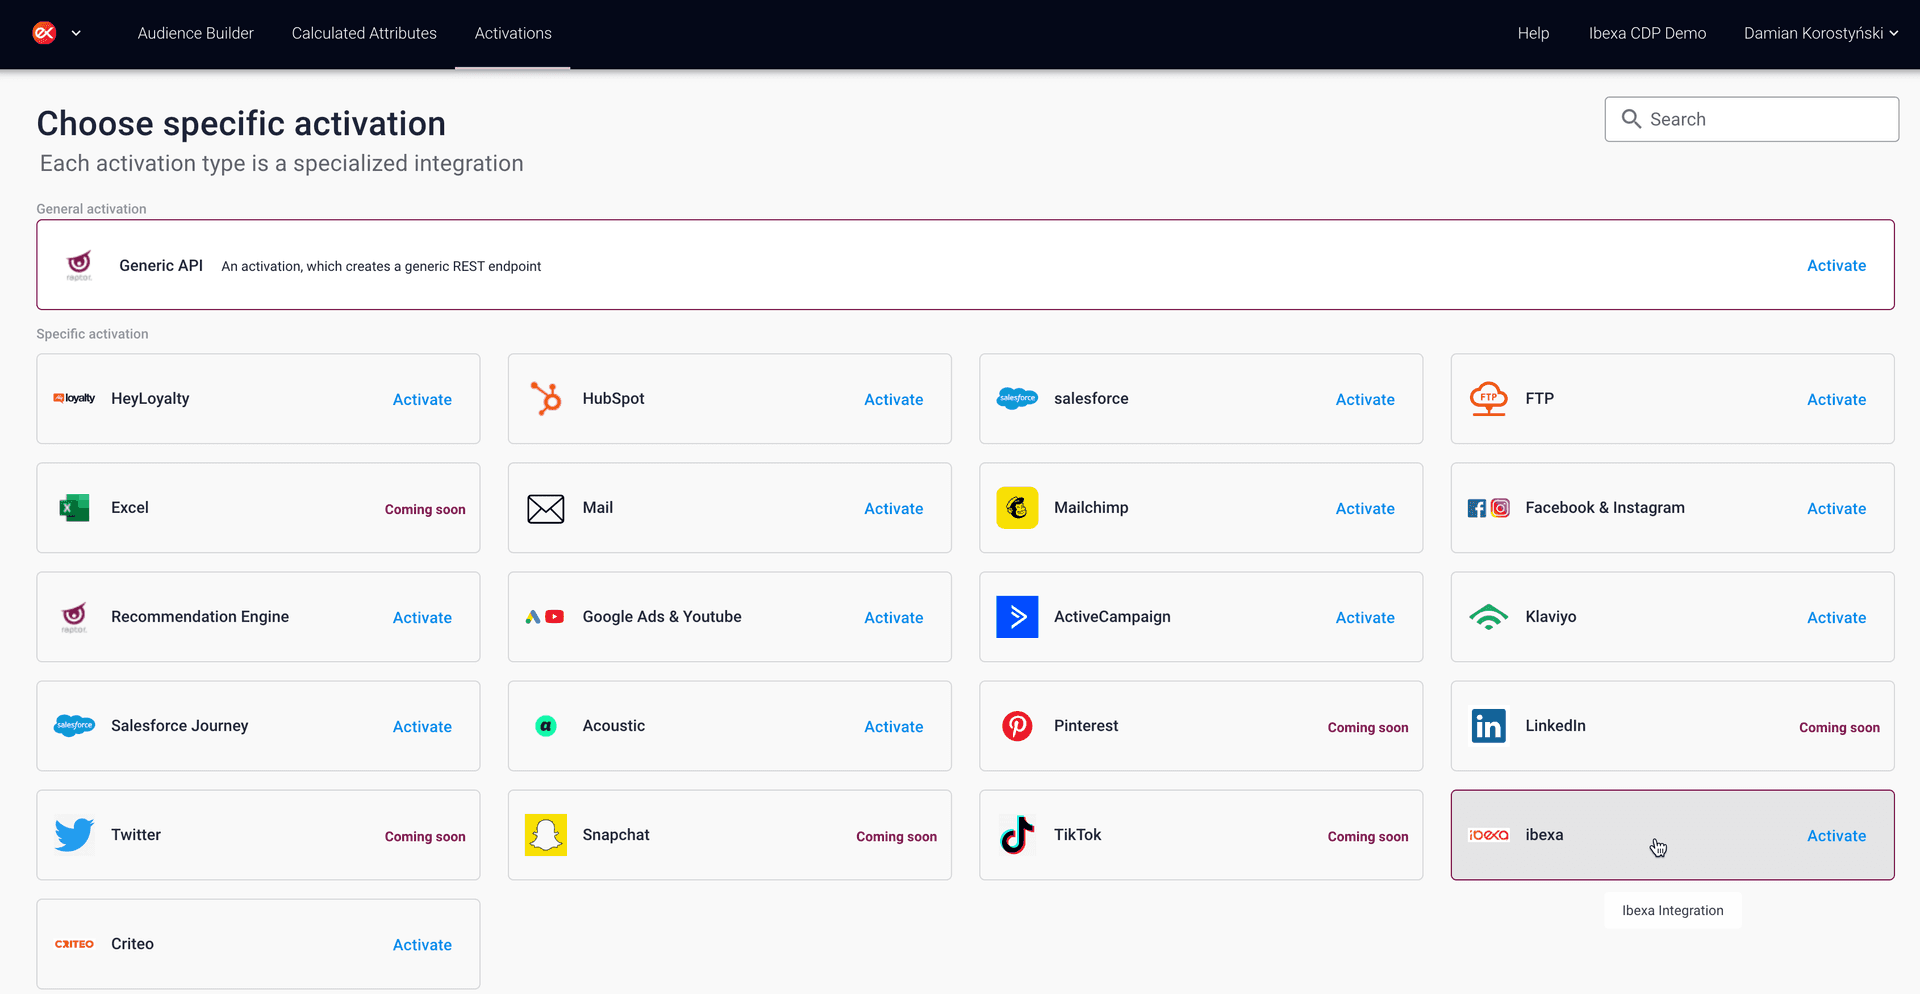Viewport: 1920px width, 994px height.
Task: Click the HubSpot logo icon
Action: pos(546,399)
